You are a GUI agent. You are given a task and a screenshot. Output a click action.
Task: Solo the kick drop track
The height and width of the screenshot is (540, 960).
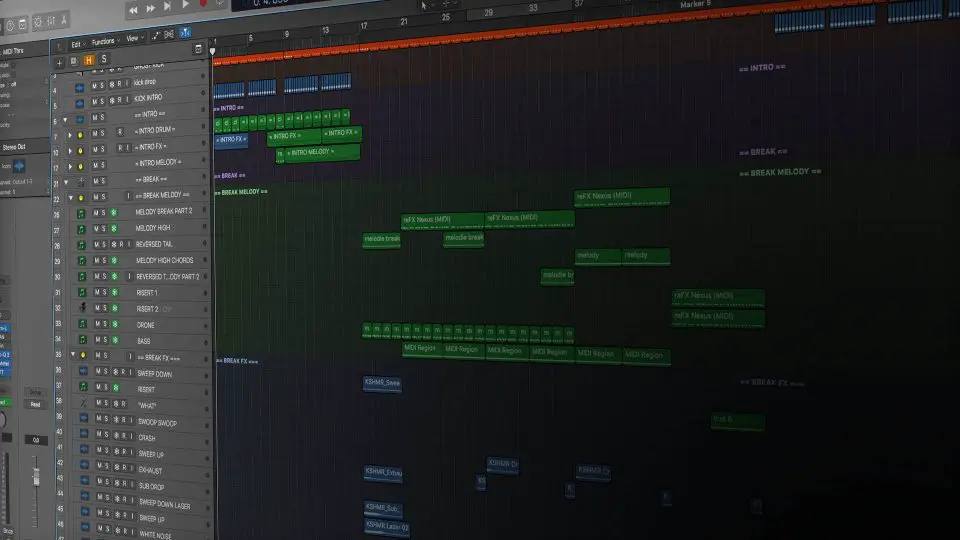pyautogui.click(x=102, y=85)
